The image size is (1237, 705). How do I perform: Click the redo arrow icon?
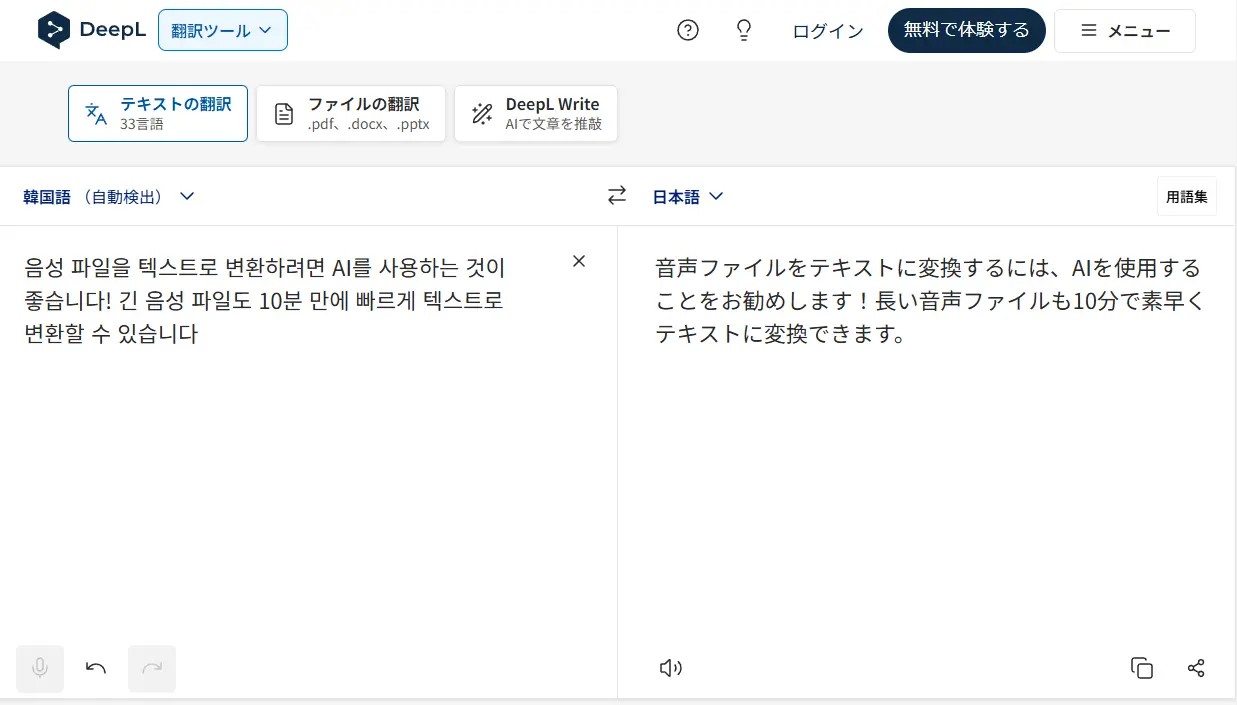coord(152,669)
